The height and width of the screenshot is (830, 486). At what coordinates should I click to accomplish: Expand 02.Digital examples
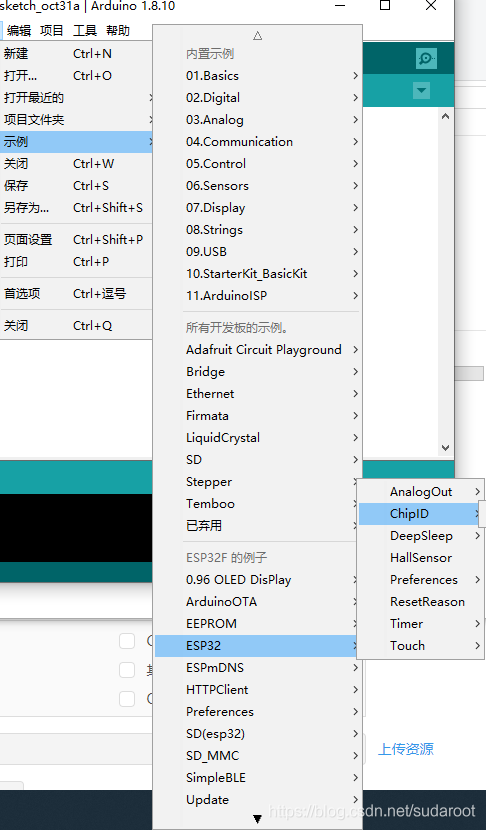258,98
